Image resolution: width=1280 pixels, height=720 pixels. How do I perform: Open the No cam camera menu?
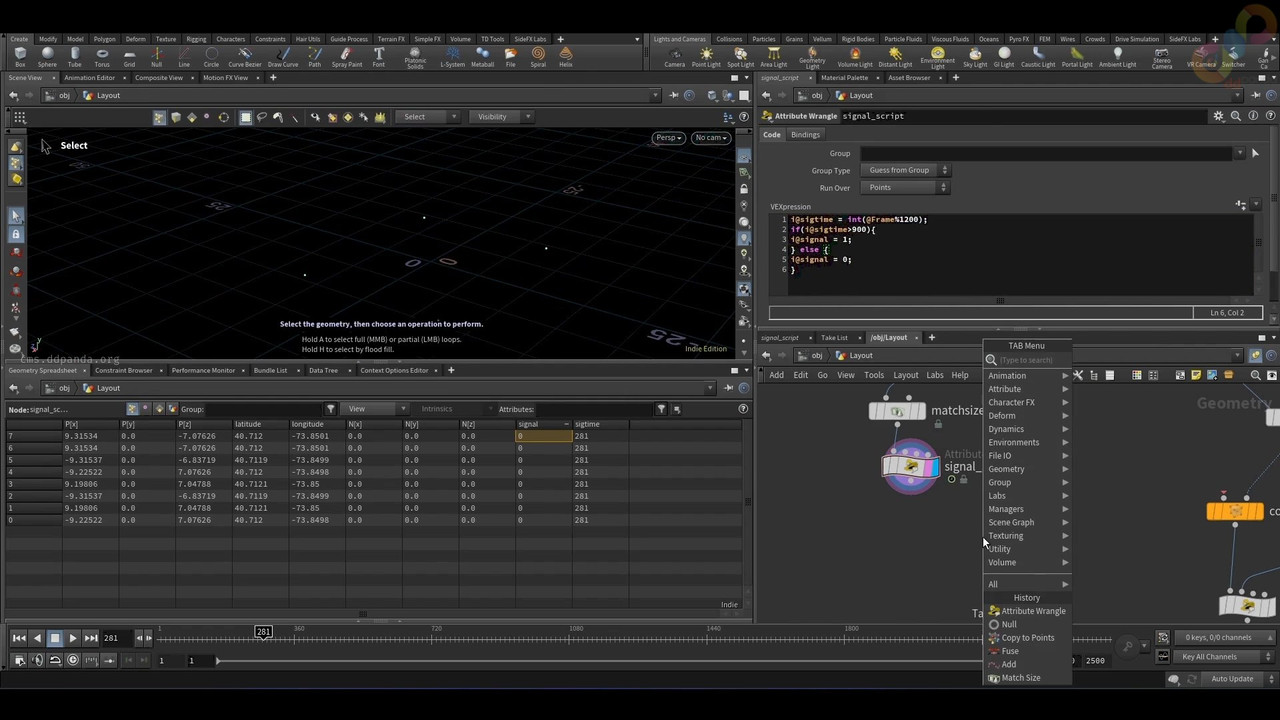point(711,138)
